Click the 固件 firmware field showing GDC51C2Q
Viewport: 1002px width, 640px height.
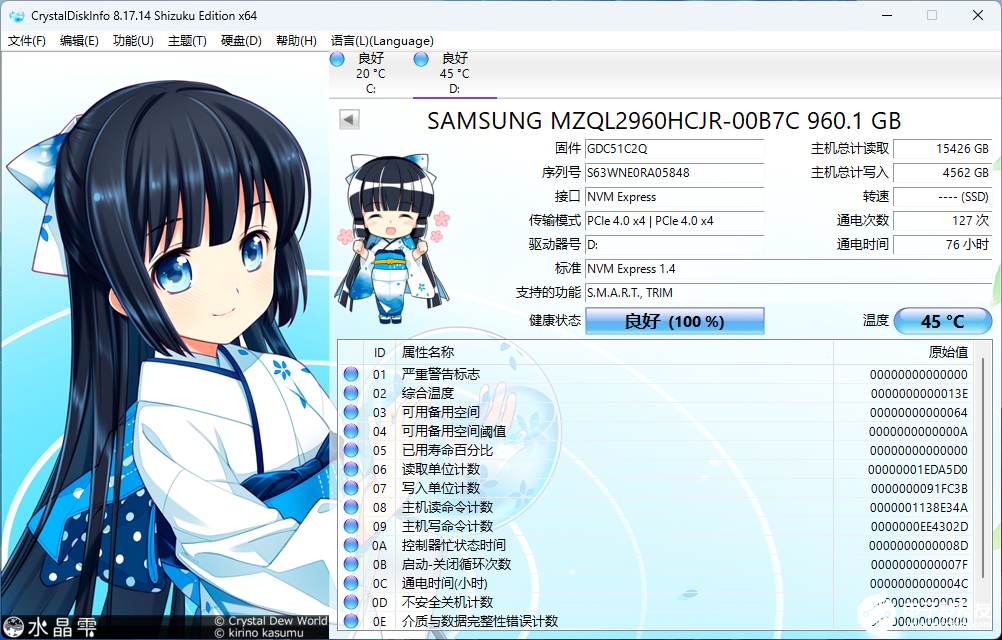pos(675,149)
